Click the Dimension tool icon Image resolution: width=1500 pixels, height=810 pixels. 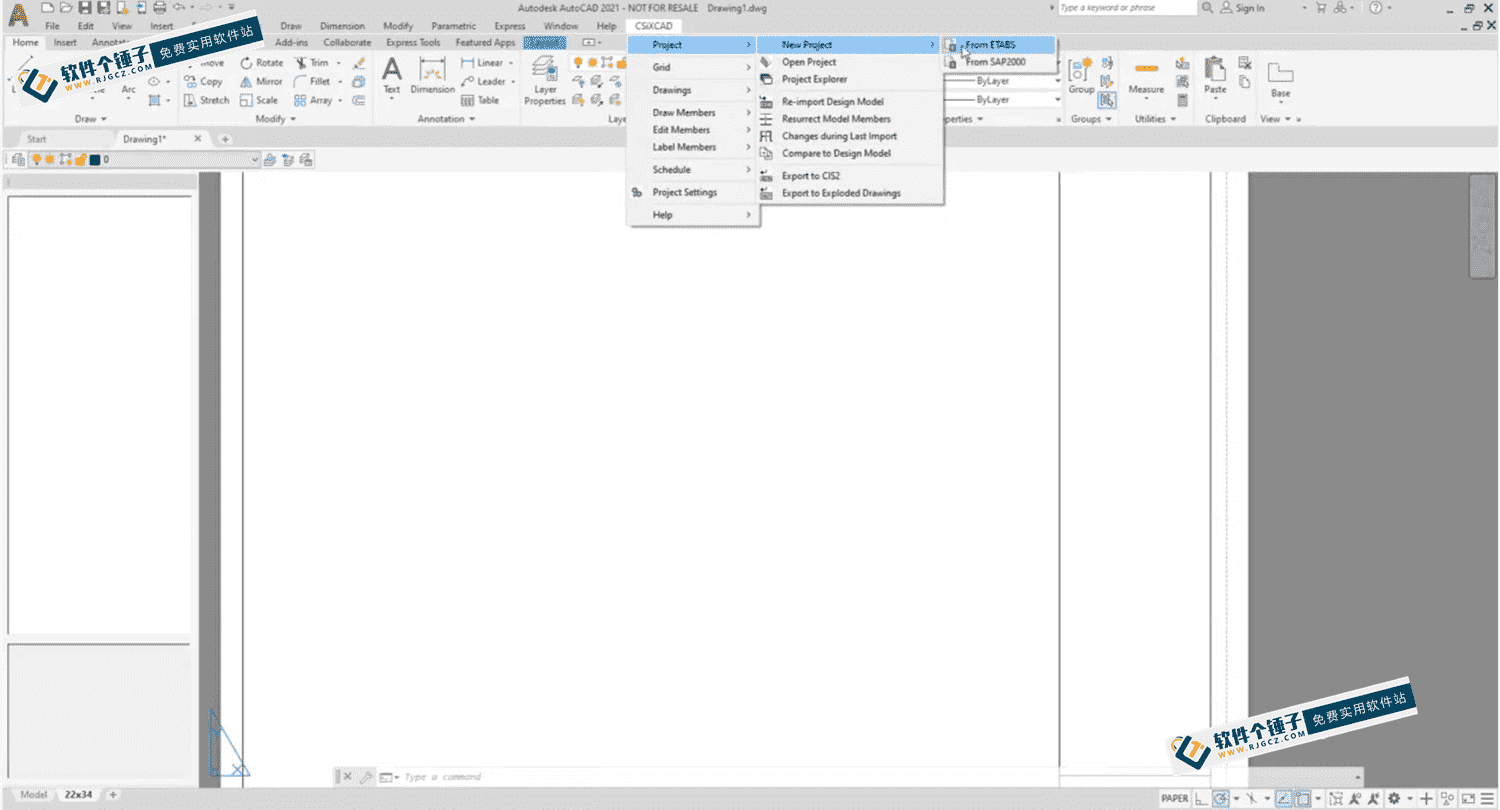(433, 70)
